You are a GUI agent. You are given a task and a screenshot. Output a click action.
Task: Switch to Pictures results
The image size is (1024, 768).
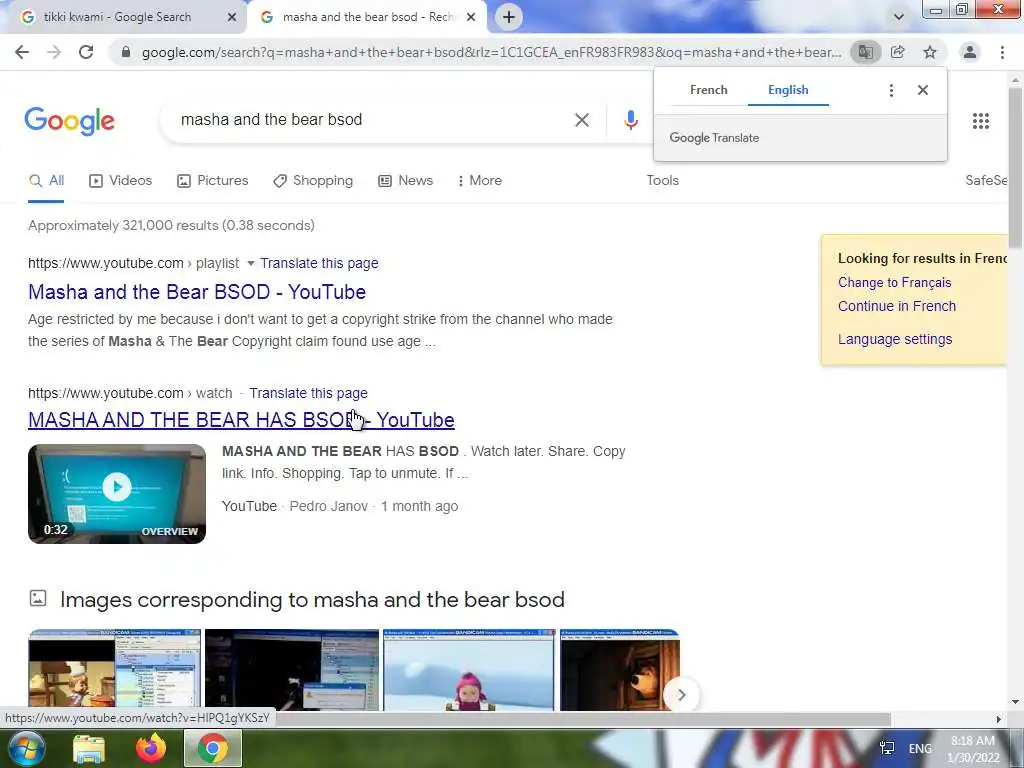click(213, 181)
